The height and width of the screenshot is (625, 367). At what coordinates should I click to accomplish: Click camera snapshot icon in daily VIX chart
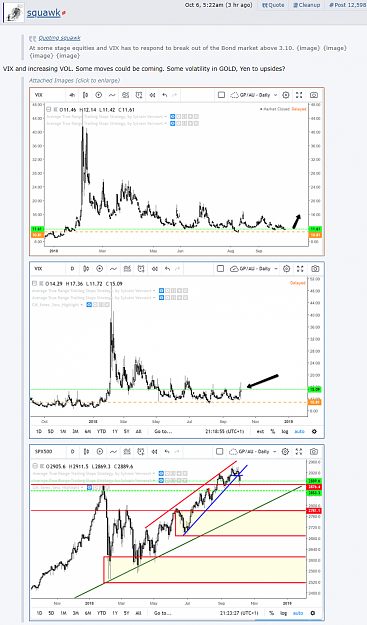[x=315, y=269]
